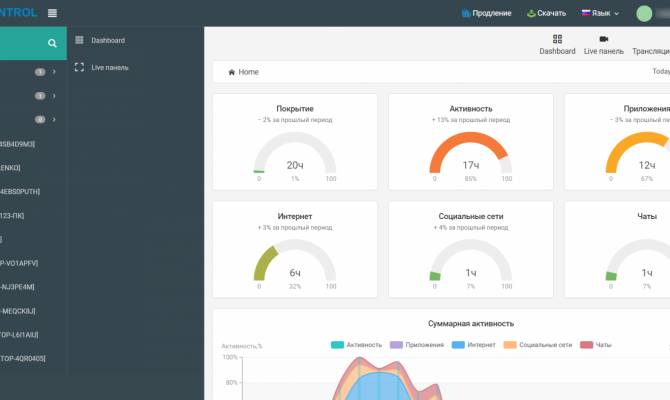Click the Продление link
This screenshot has height=400, width=670.
[x=492, y=13]
